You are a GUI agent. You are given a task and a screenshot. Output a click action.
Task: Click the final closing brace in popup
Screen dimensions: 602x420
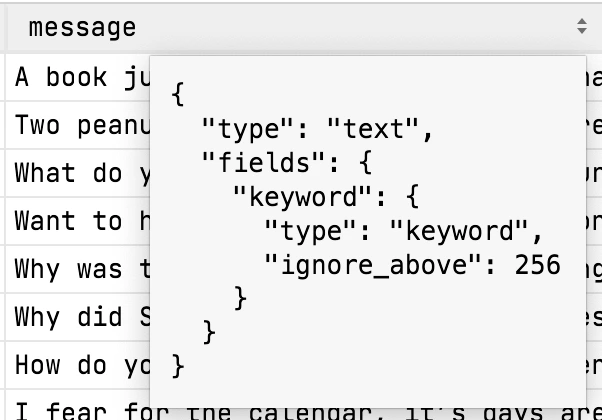[178, 366]
